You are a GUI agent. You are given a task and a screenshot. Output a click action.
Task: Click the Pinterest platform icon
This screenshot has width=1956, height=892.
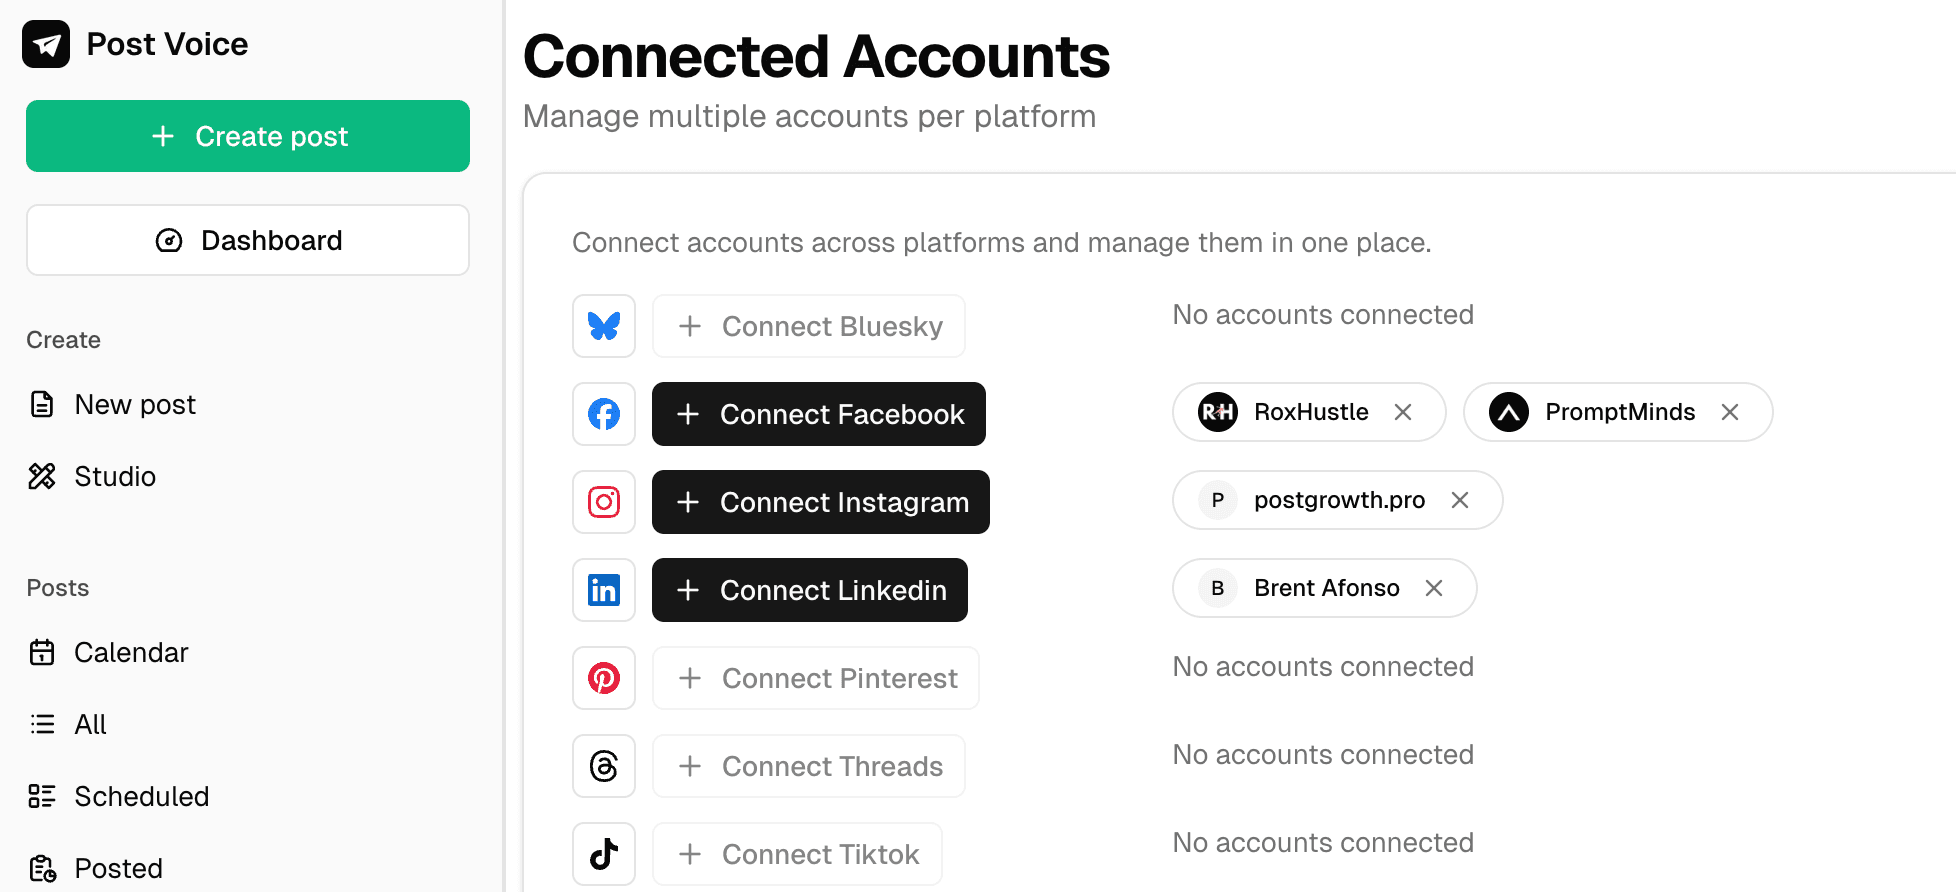604,678
